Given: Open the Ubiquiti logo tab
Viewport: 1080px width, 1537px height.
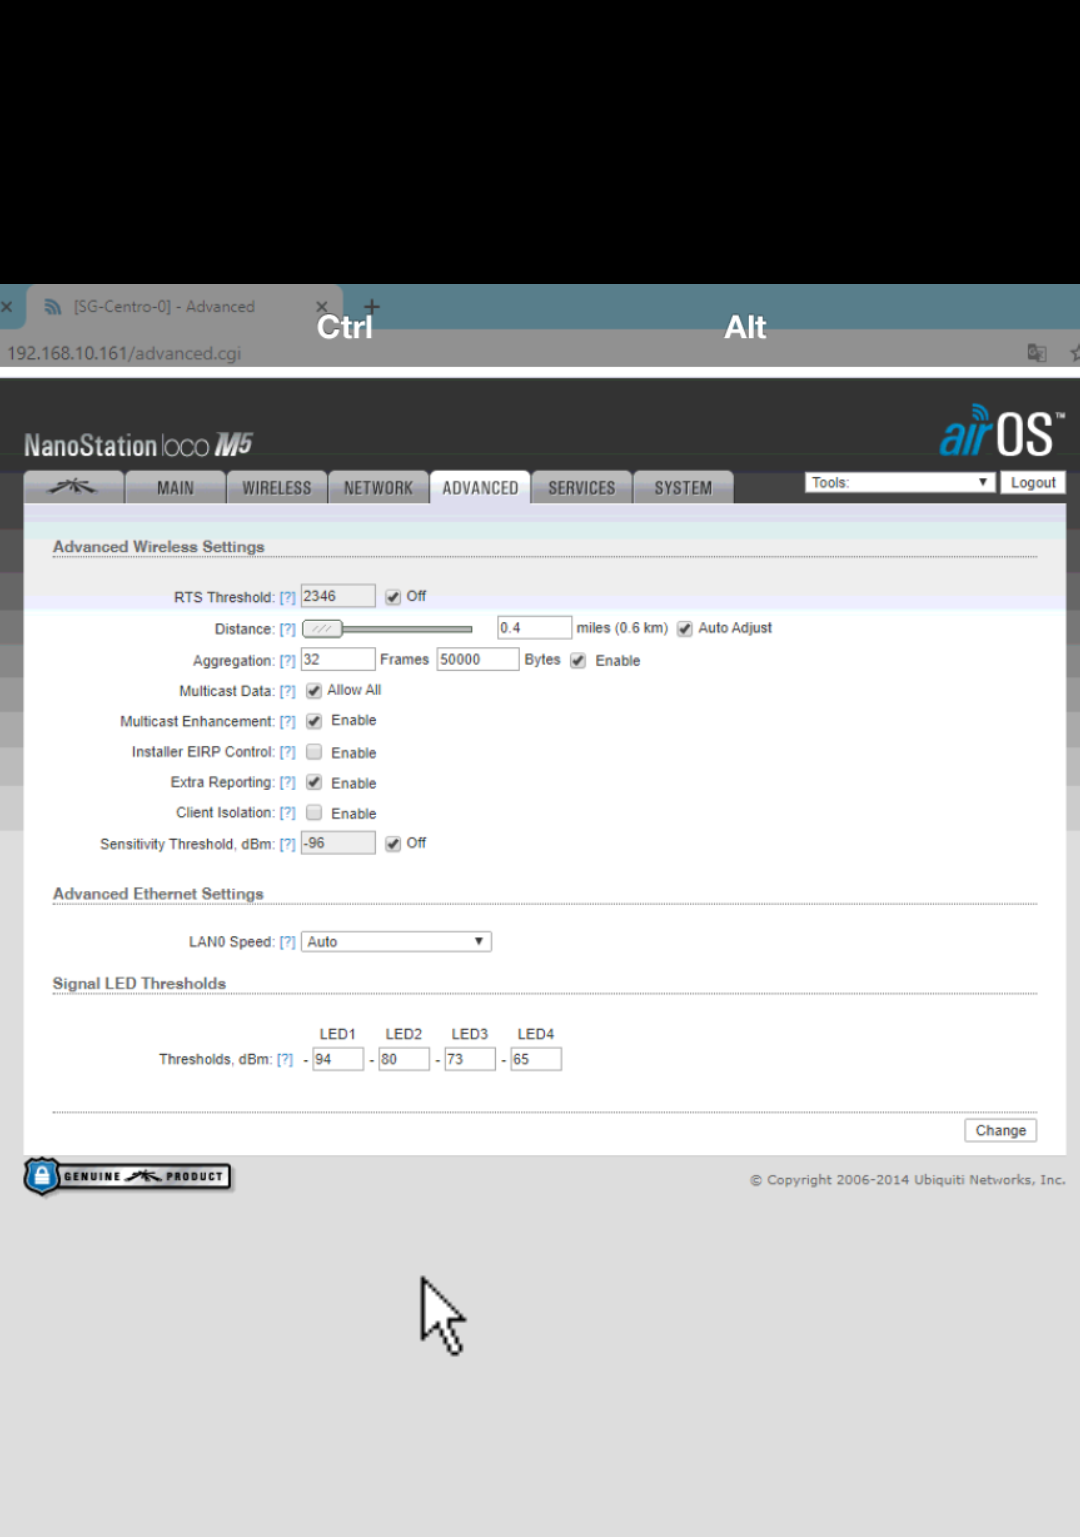Looking at the screenshot, I should [x=74, y=487].
